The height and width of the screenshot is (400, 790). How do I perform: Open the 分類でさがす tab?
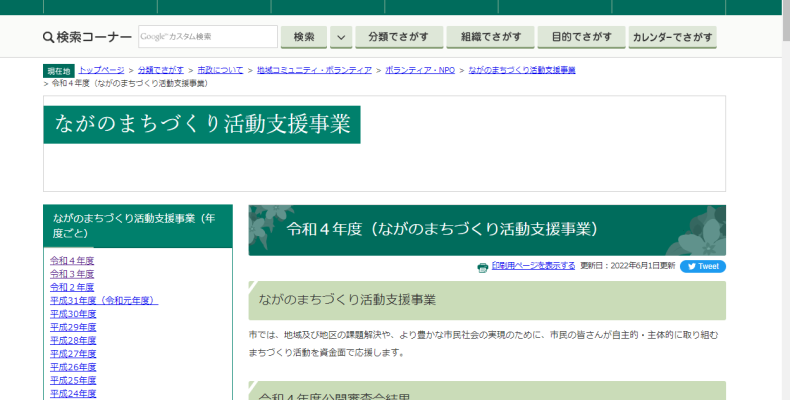click(398, 38)
